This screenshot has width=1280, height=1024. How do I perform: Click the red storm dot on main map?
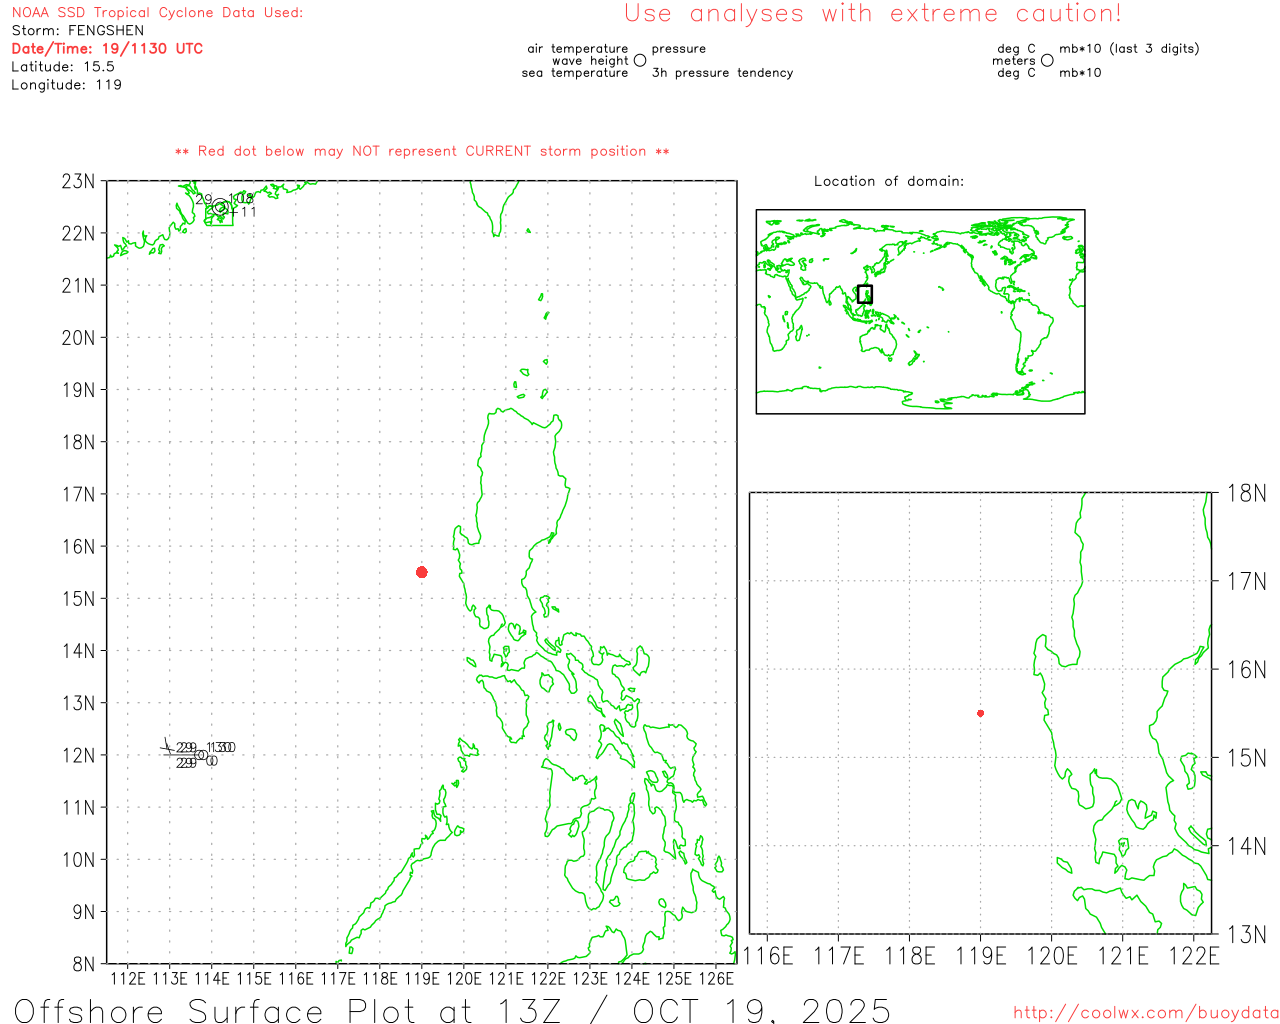point(421,572)
